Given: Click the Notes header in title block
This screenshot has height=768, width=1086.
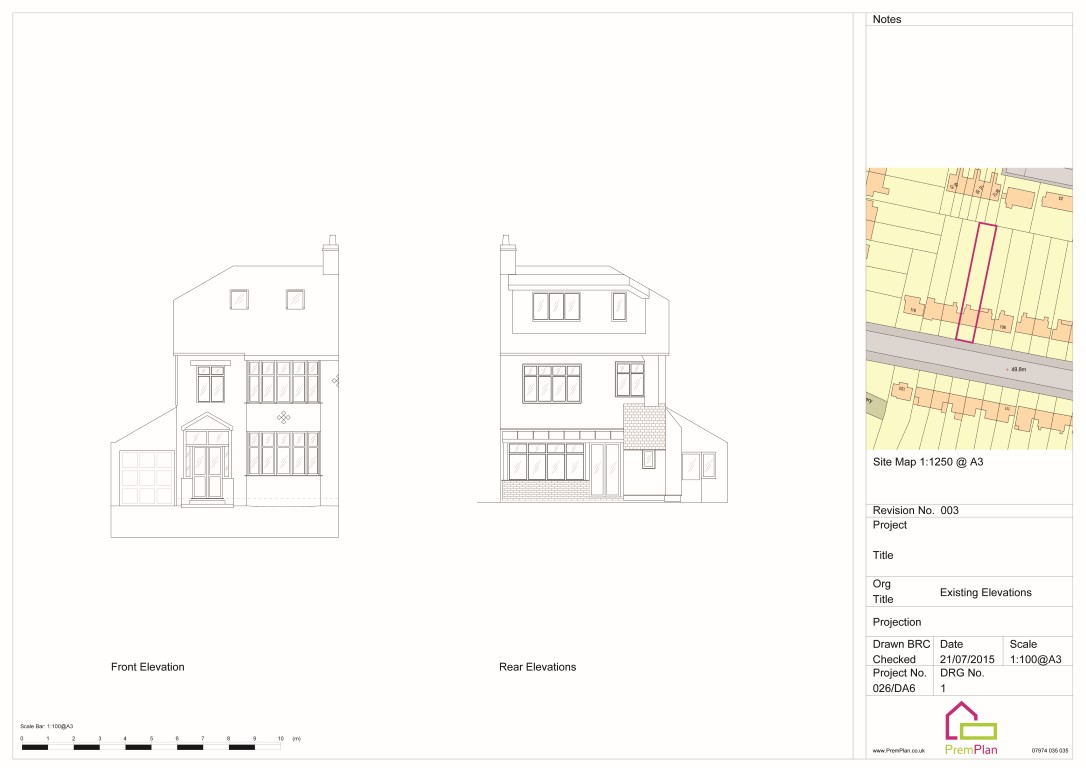Looking at the screenshot, I should point(887,19).
